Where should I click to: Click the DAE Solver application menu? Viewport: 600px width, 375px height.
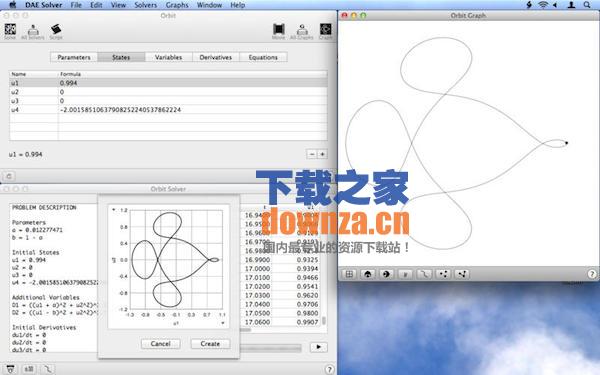coord(43,5)
